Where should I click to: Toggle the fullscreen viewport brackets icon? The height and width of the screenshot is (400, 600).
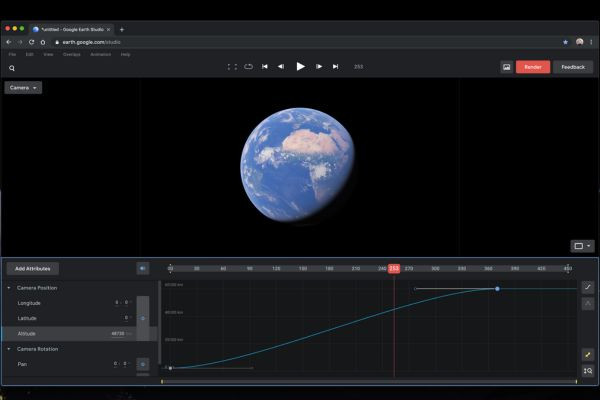tap(232, 67)
